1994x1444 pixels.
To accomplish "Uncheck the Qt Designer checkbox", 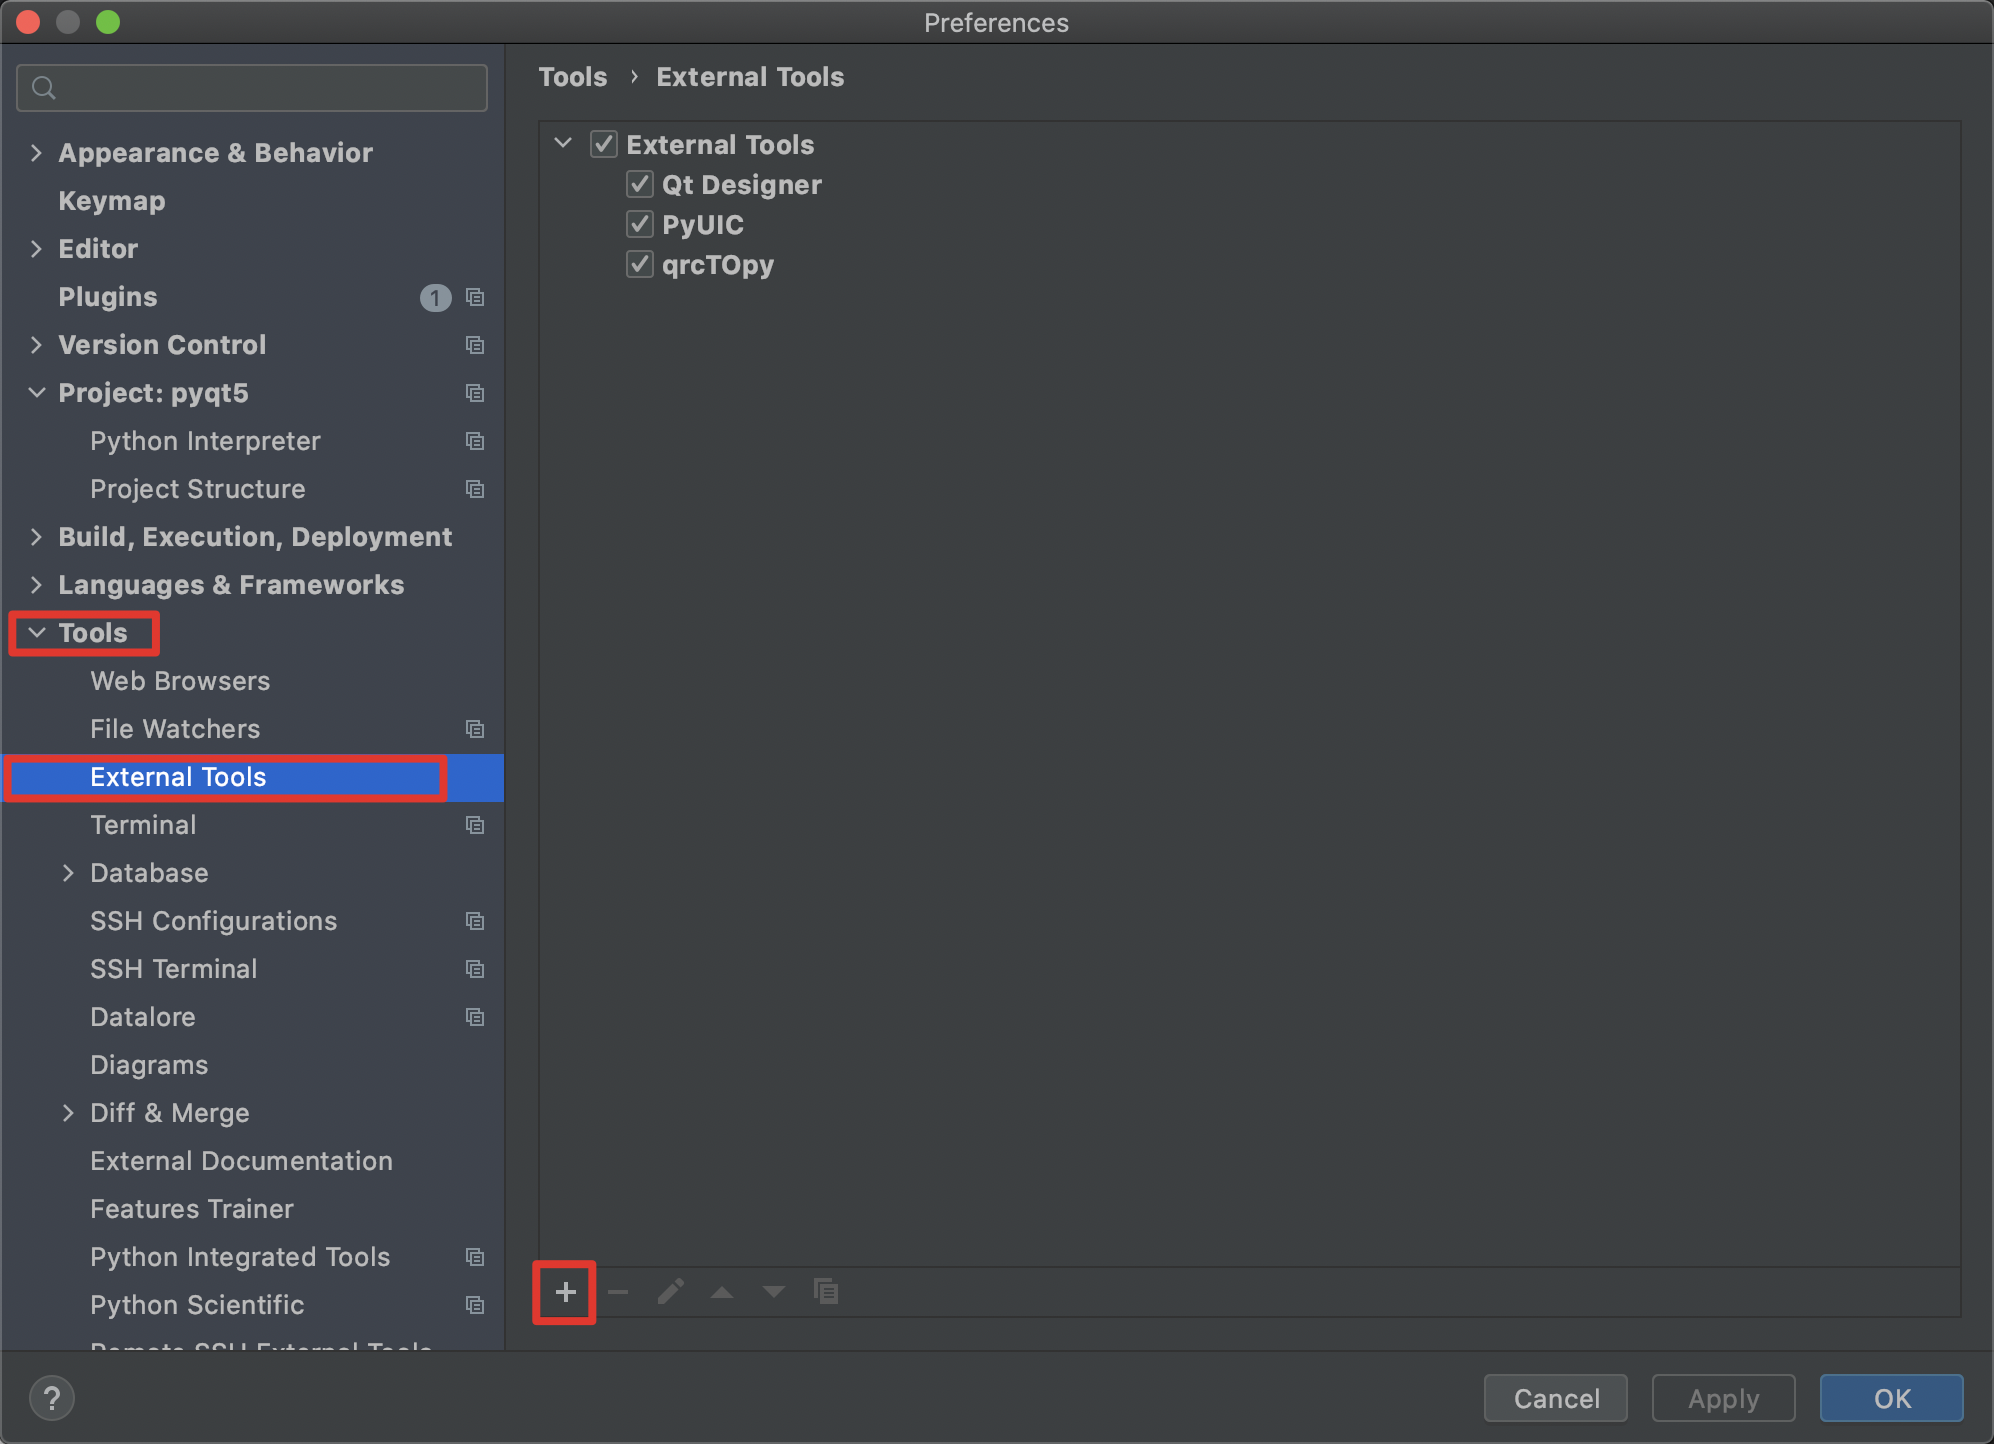I will (640, 184).
